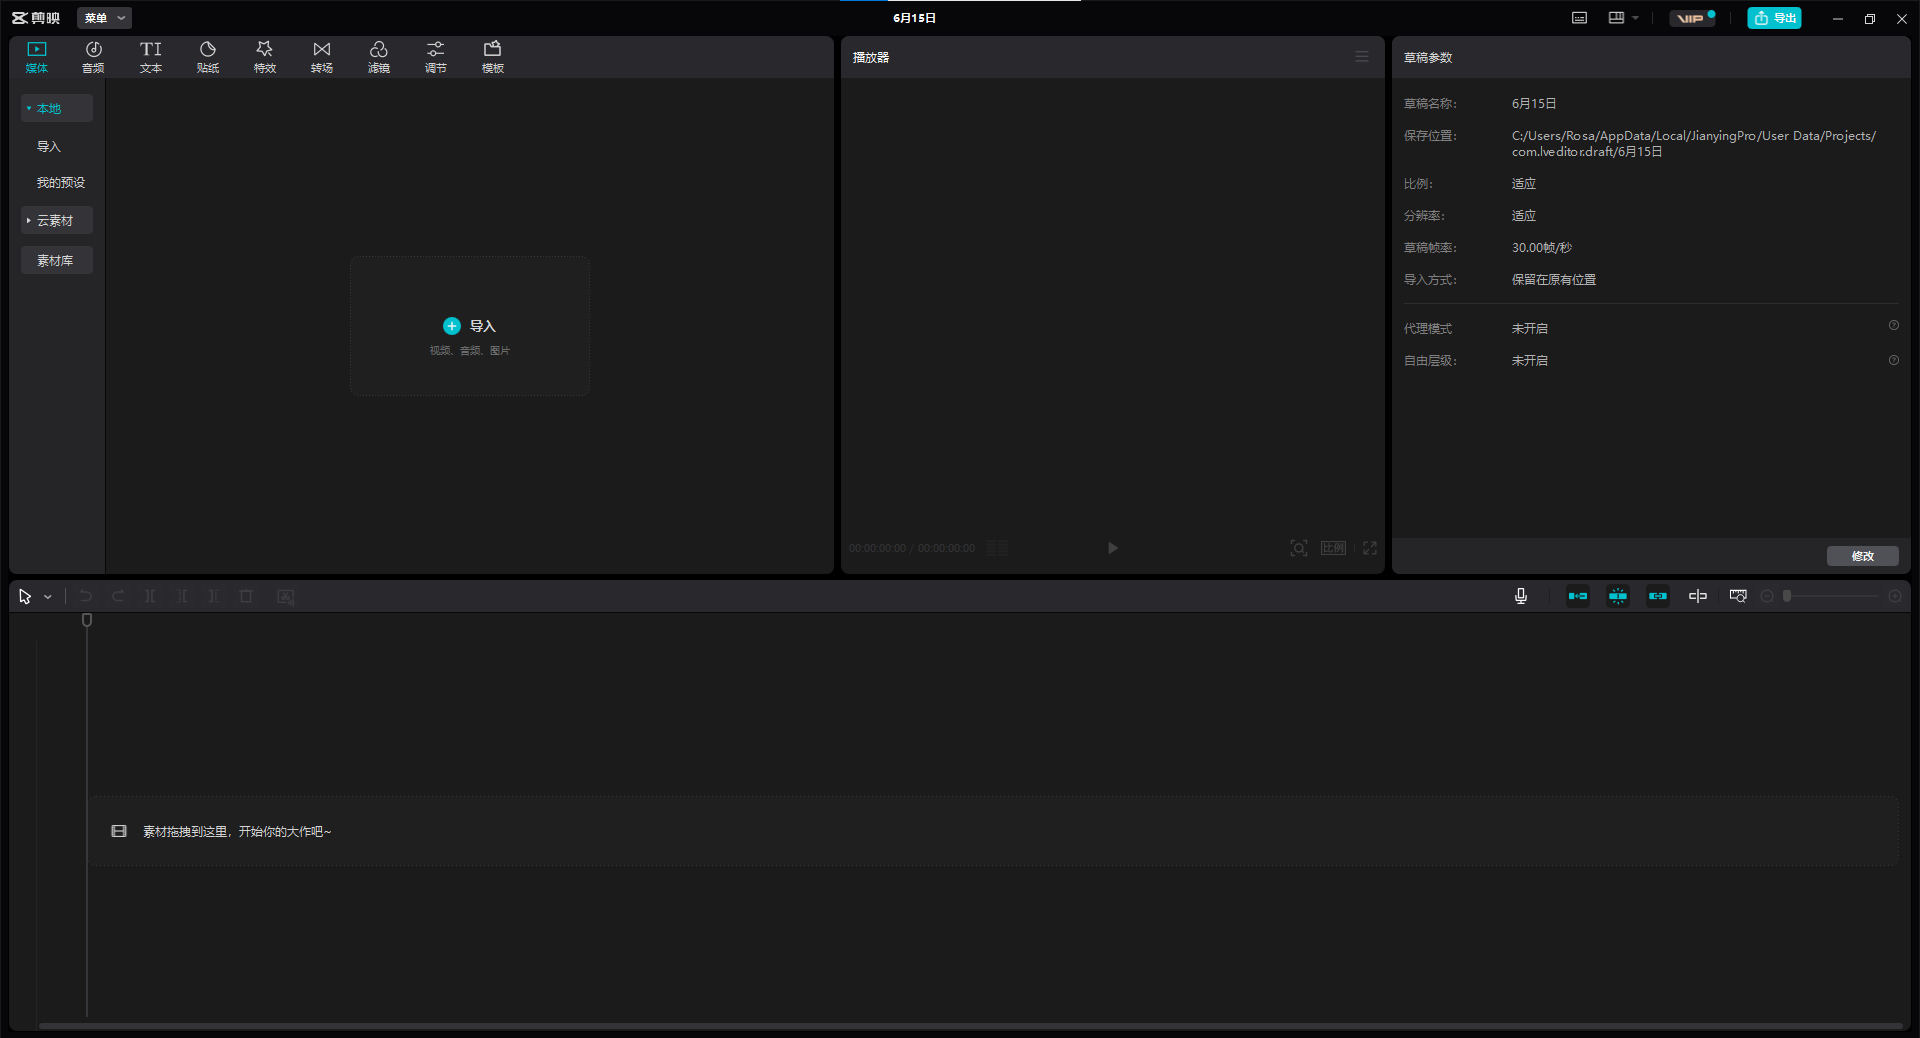Viewport: 1920px width, 1038px height.
Task: Open the selection tool mode dropdown arrow
Action: pos(48,597)
